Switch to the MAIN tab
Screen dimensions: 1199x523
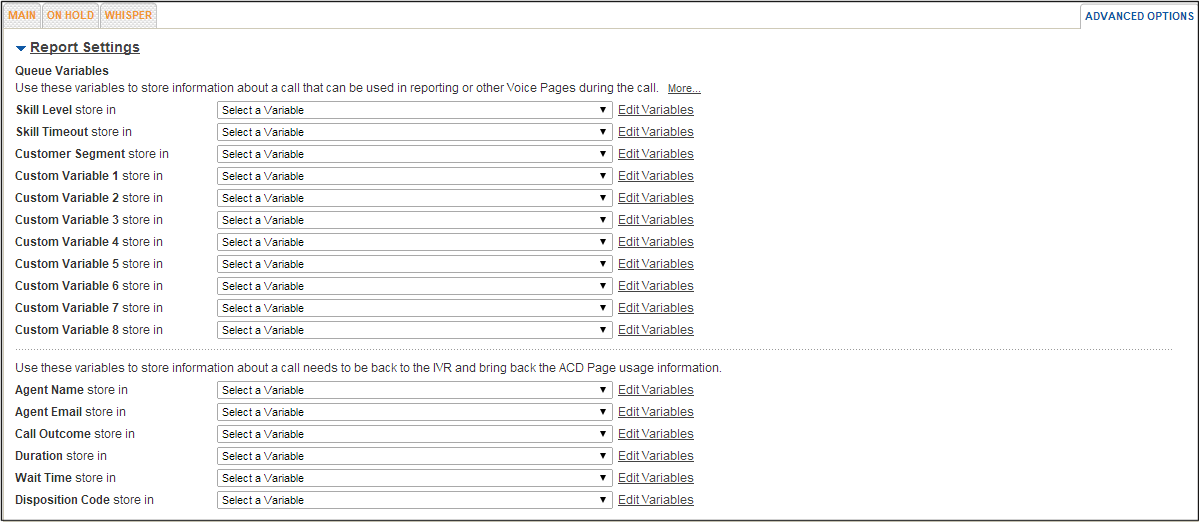coord(22,16)
